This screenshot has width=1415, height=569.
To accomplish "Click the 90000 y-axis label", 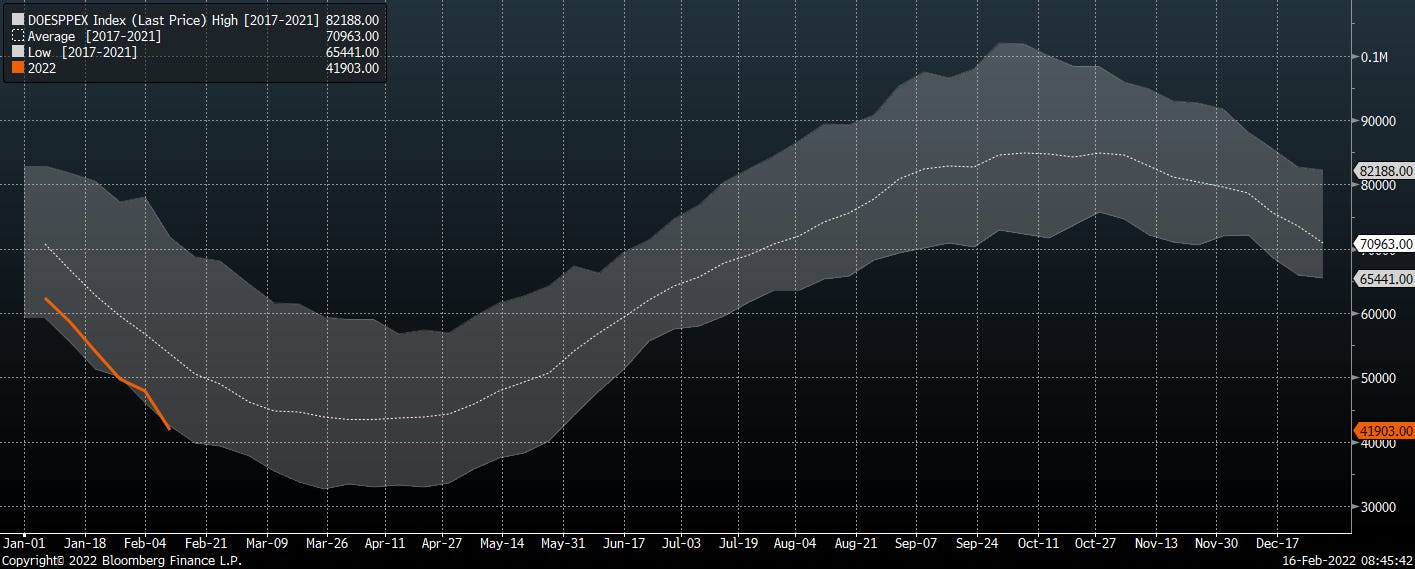I will click(1377, 121).
